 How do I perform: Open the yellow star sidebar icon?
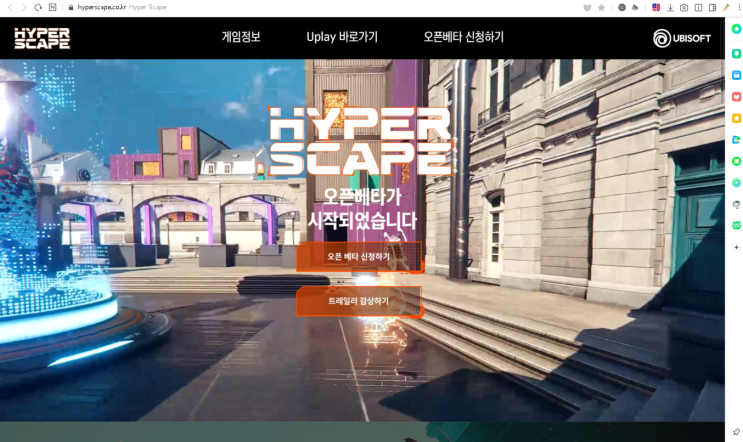736,118
